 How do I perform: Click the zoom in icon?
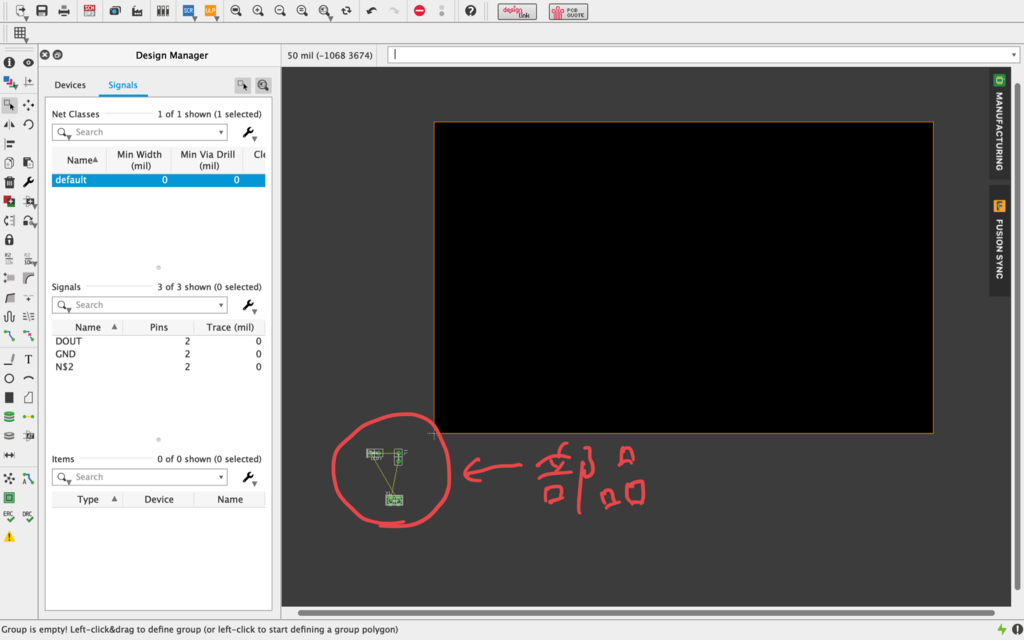pos(258,10)
